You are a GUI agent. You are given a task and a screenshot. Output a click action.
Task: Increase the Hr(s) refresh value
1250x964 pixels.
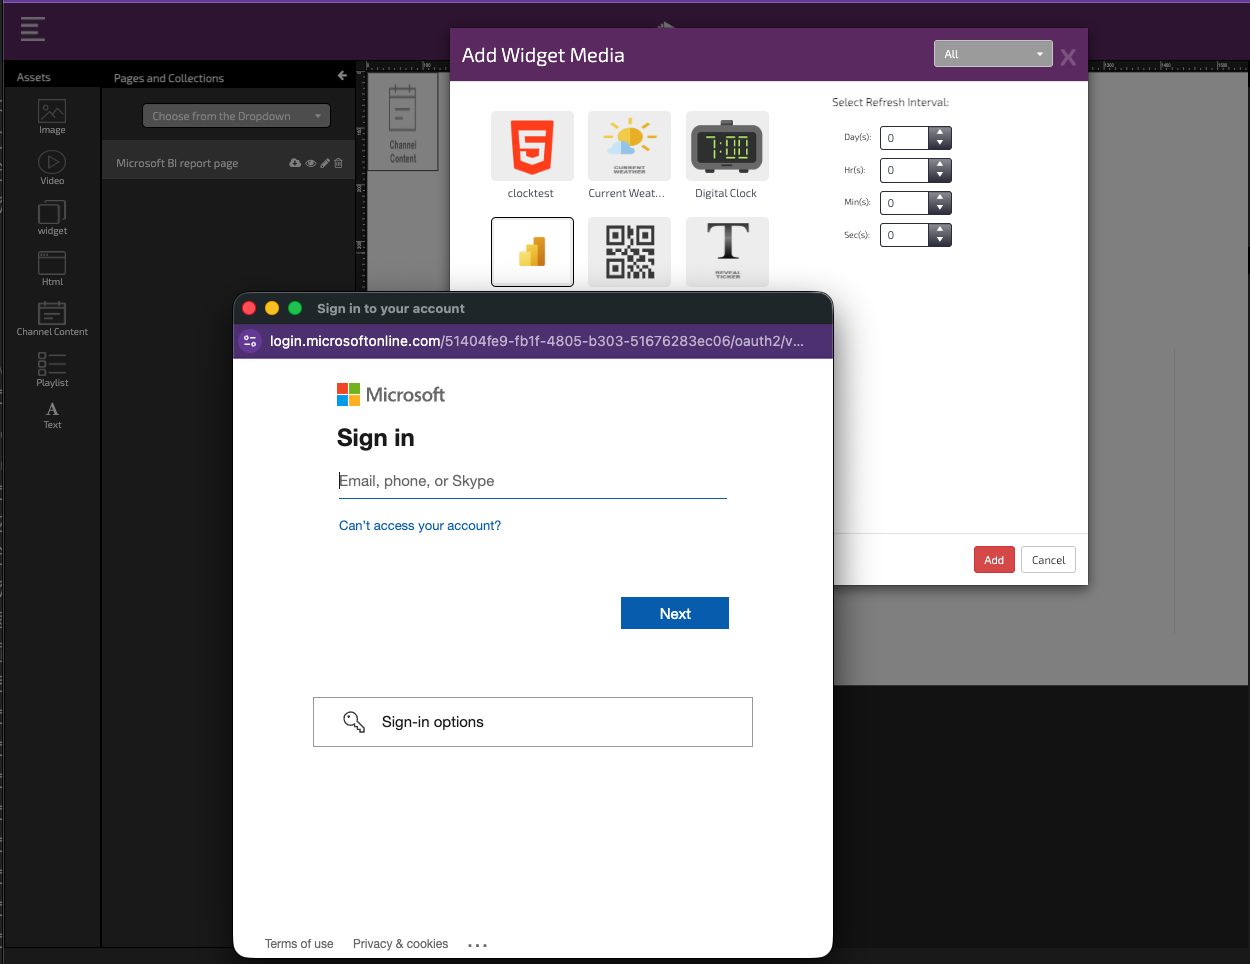pyautogui.click(x=940, y=164)
